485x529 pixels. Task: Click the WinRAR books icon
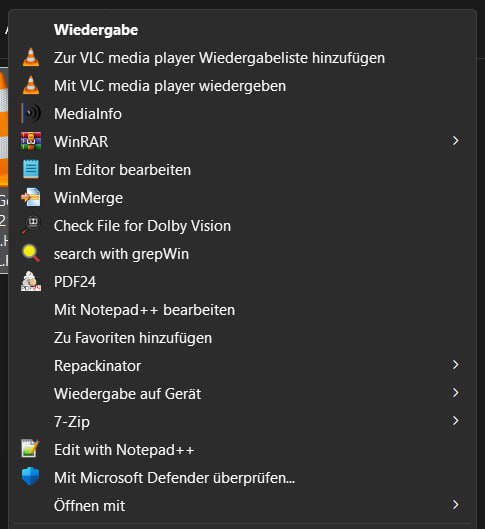point(31,141)
